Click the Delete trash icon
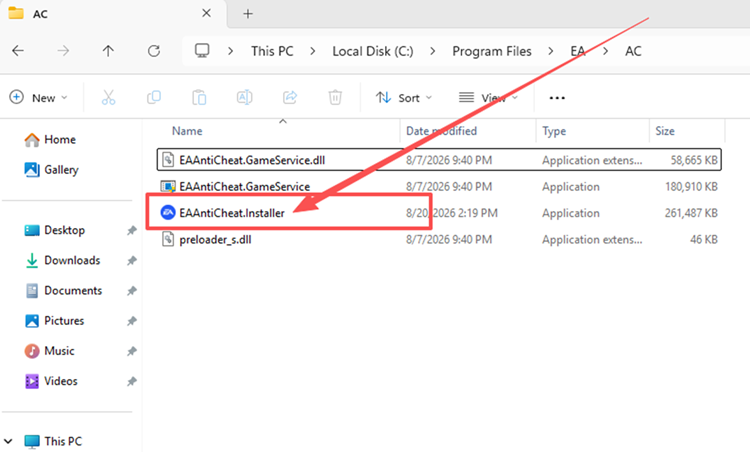The height and width of the screenshot is (452, 750). (335, 98)
